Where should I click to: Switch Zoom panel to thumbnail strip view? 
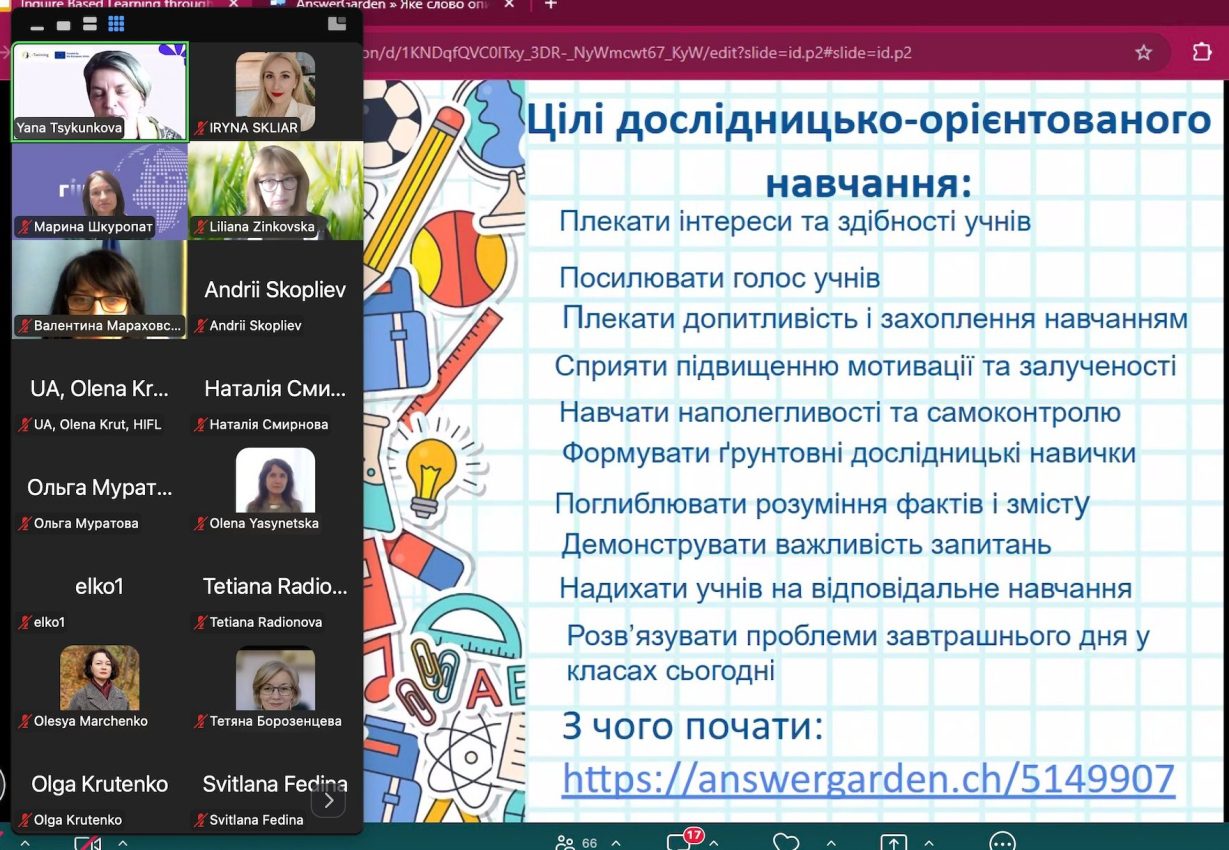89,23
